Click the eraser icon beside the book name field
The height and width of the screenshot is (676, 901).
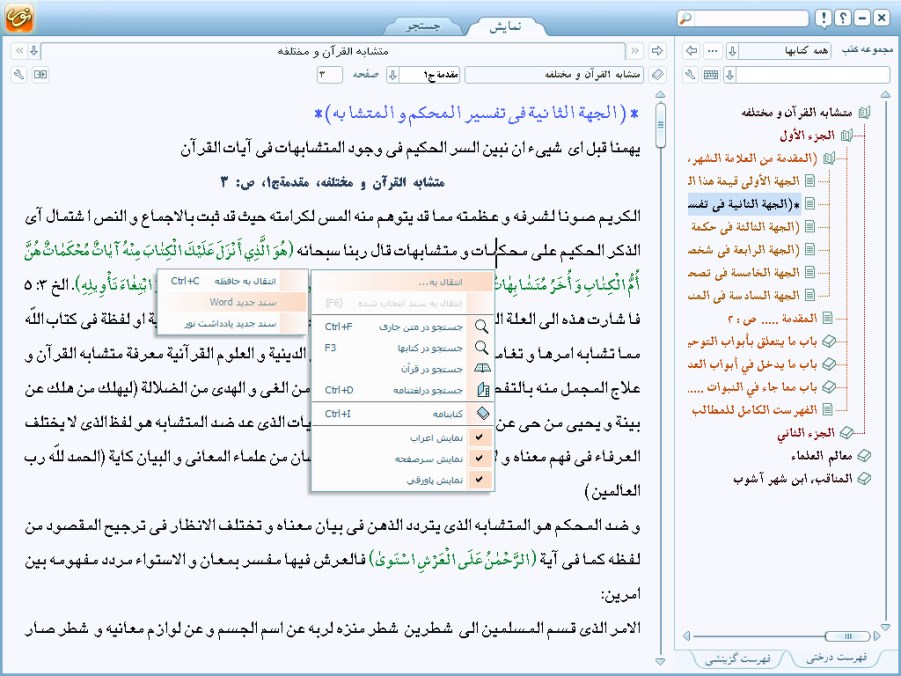[658, 74]
